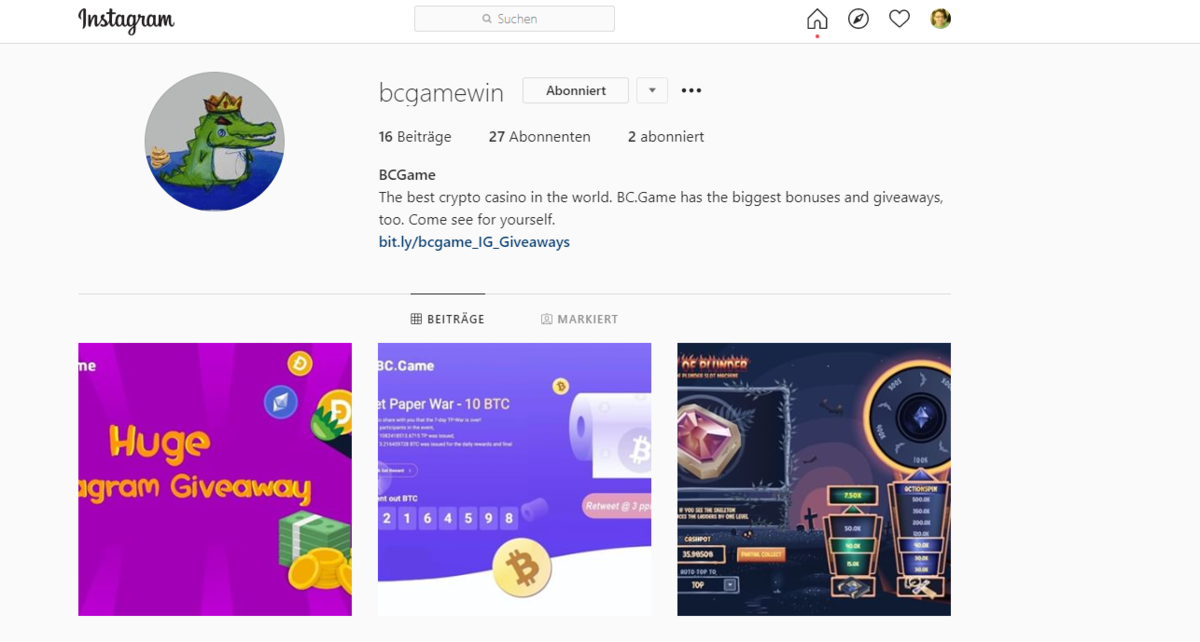The image size is (1200, 642).
Task: Open the Instagram home feed icon
Action: (817, 19)
